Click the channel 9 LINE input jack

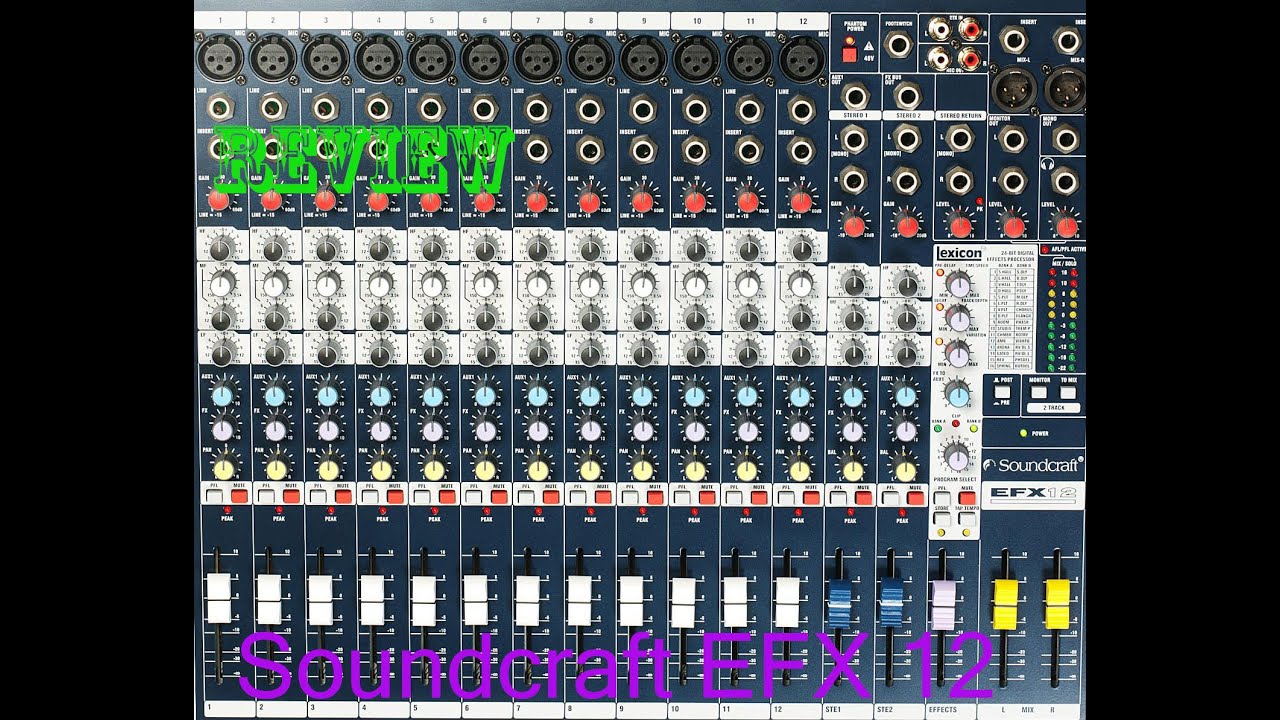(642, 108)
